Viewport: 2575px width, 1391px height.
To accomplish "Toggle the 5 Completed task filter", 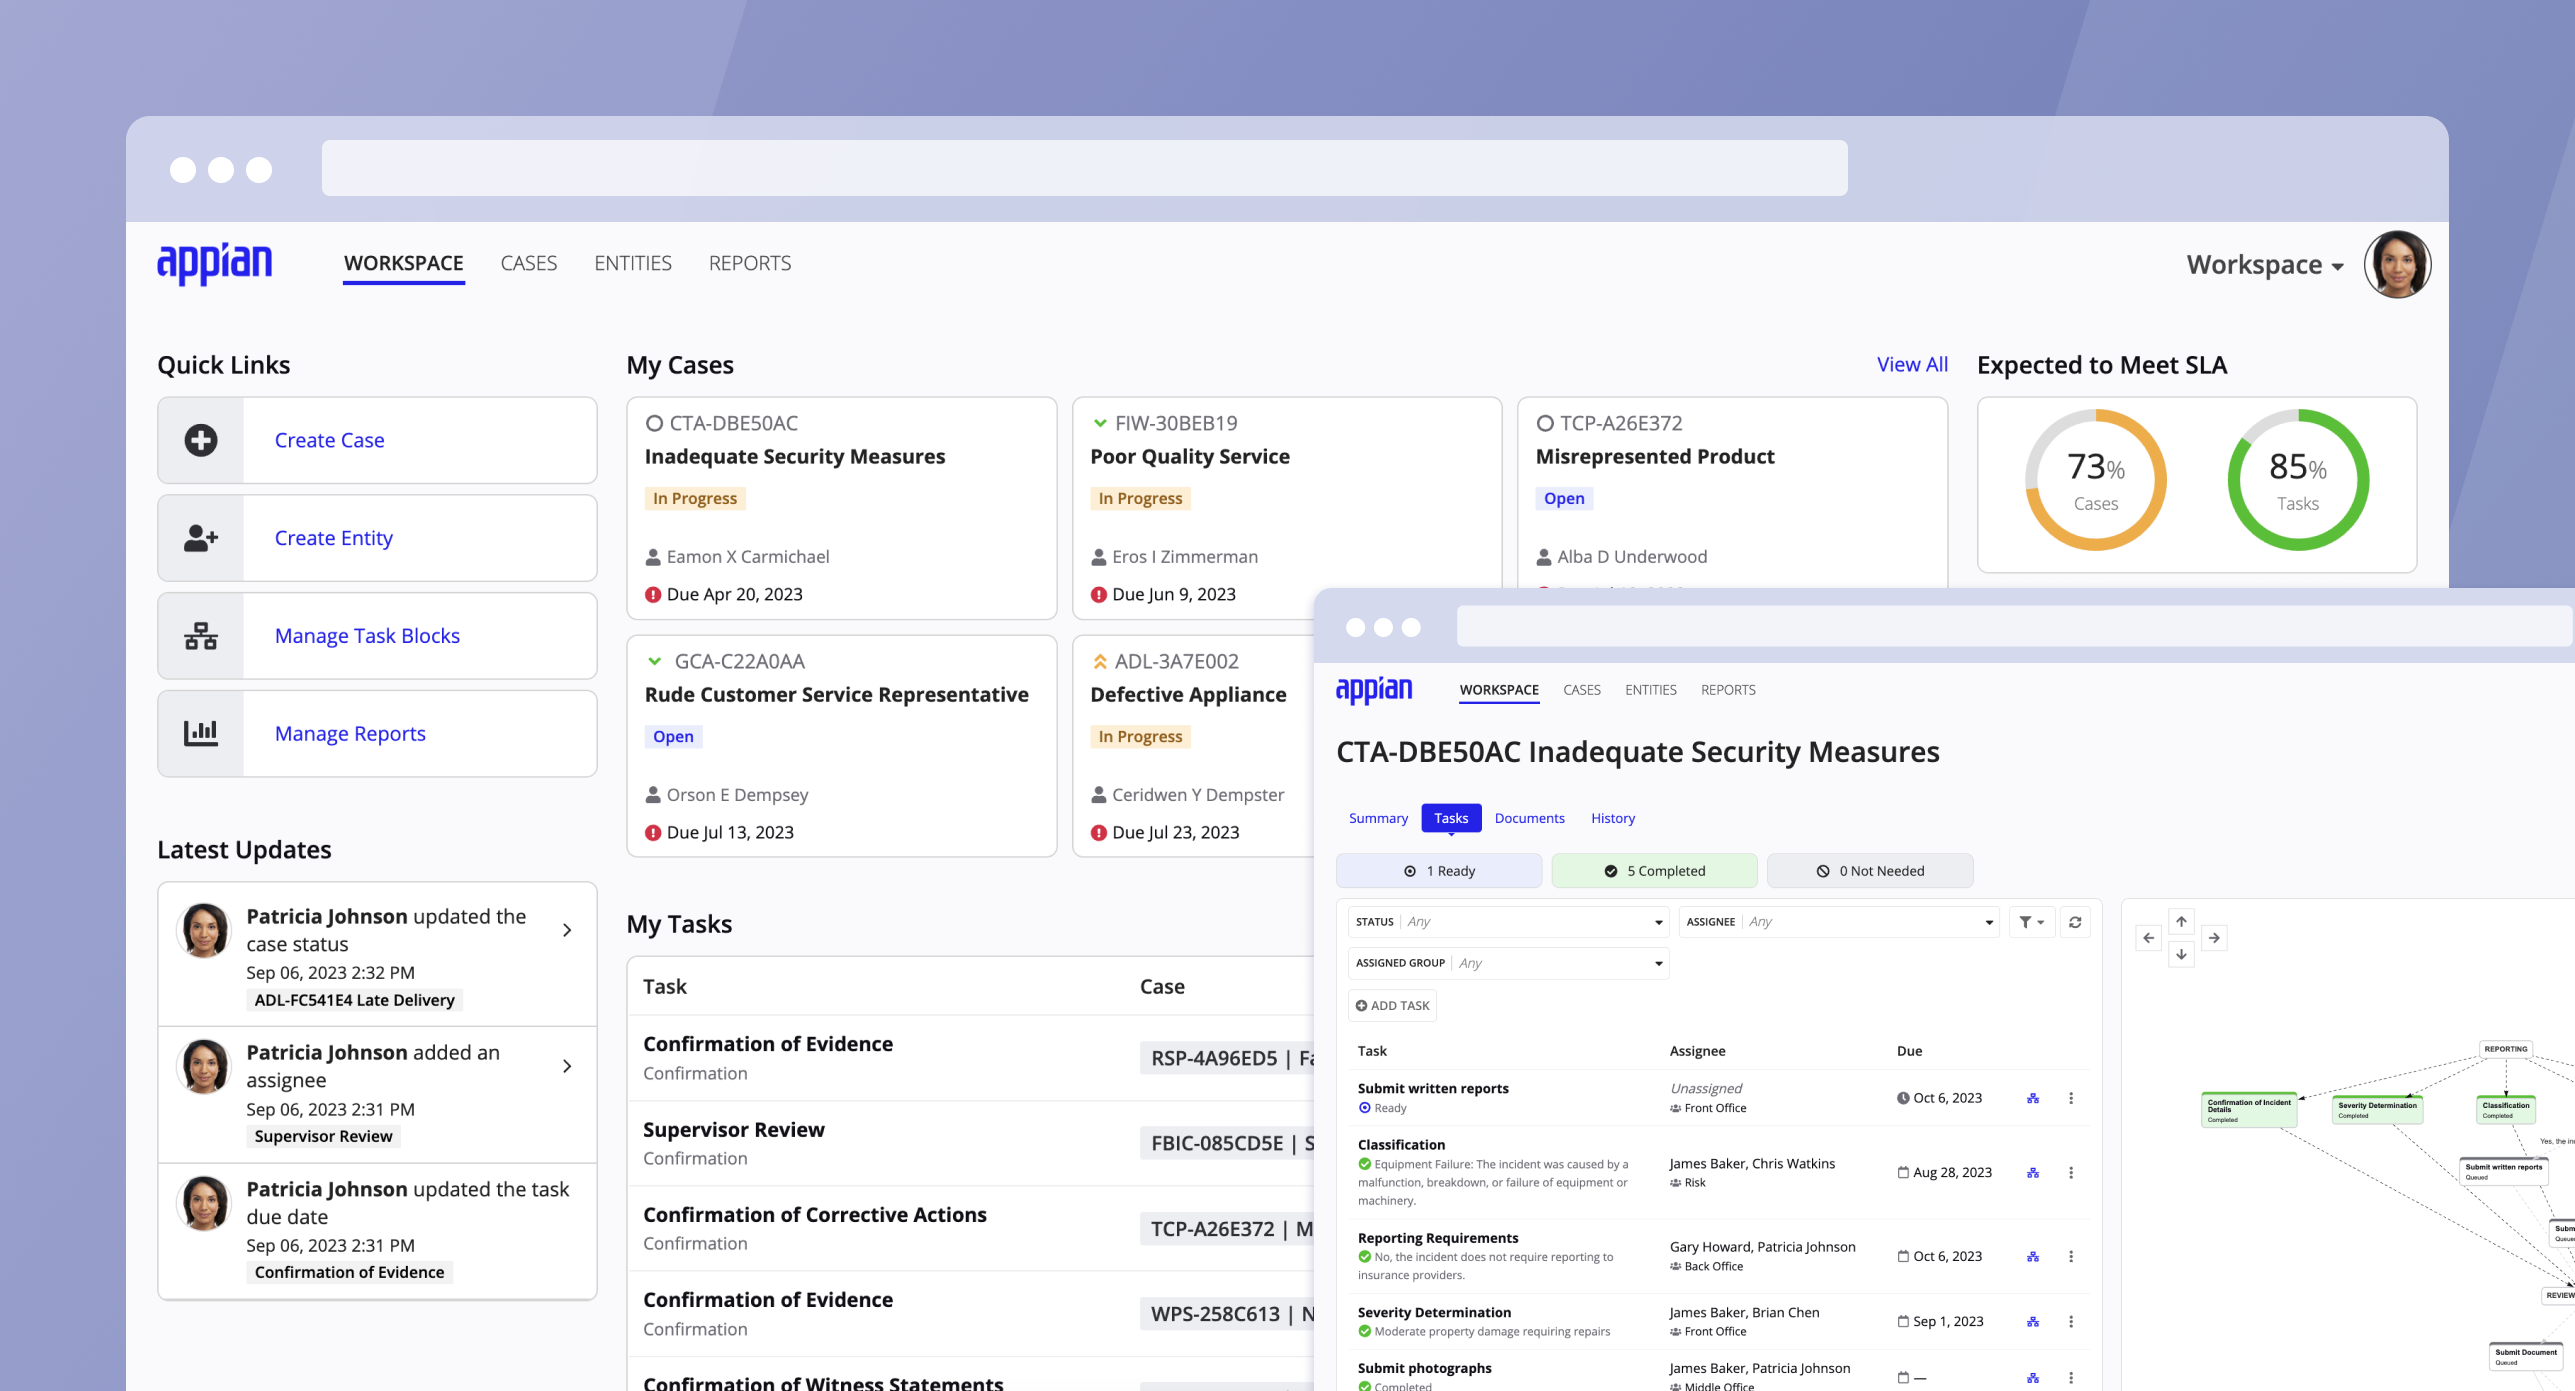I will click(x=1654, y=870).
